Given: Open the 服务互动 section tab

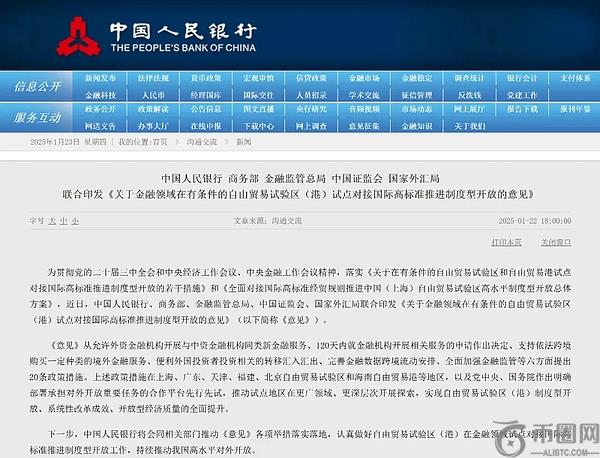Looking at the screenshot, I should pyautogui.click(x=37, y=118).
